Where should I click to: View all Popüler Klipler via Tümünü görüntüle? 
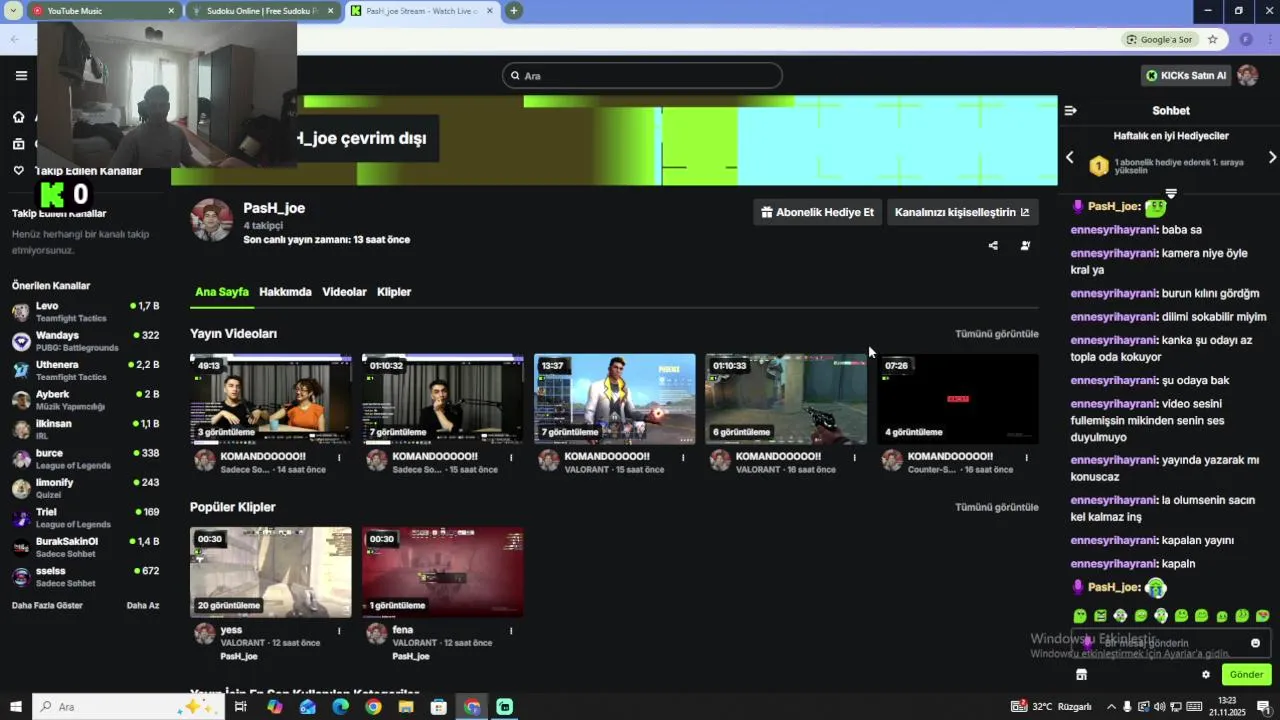996,507
